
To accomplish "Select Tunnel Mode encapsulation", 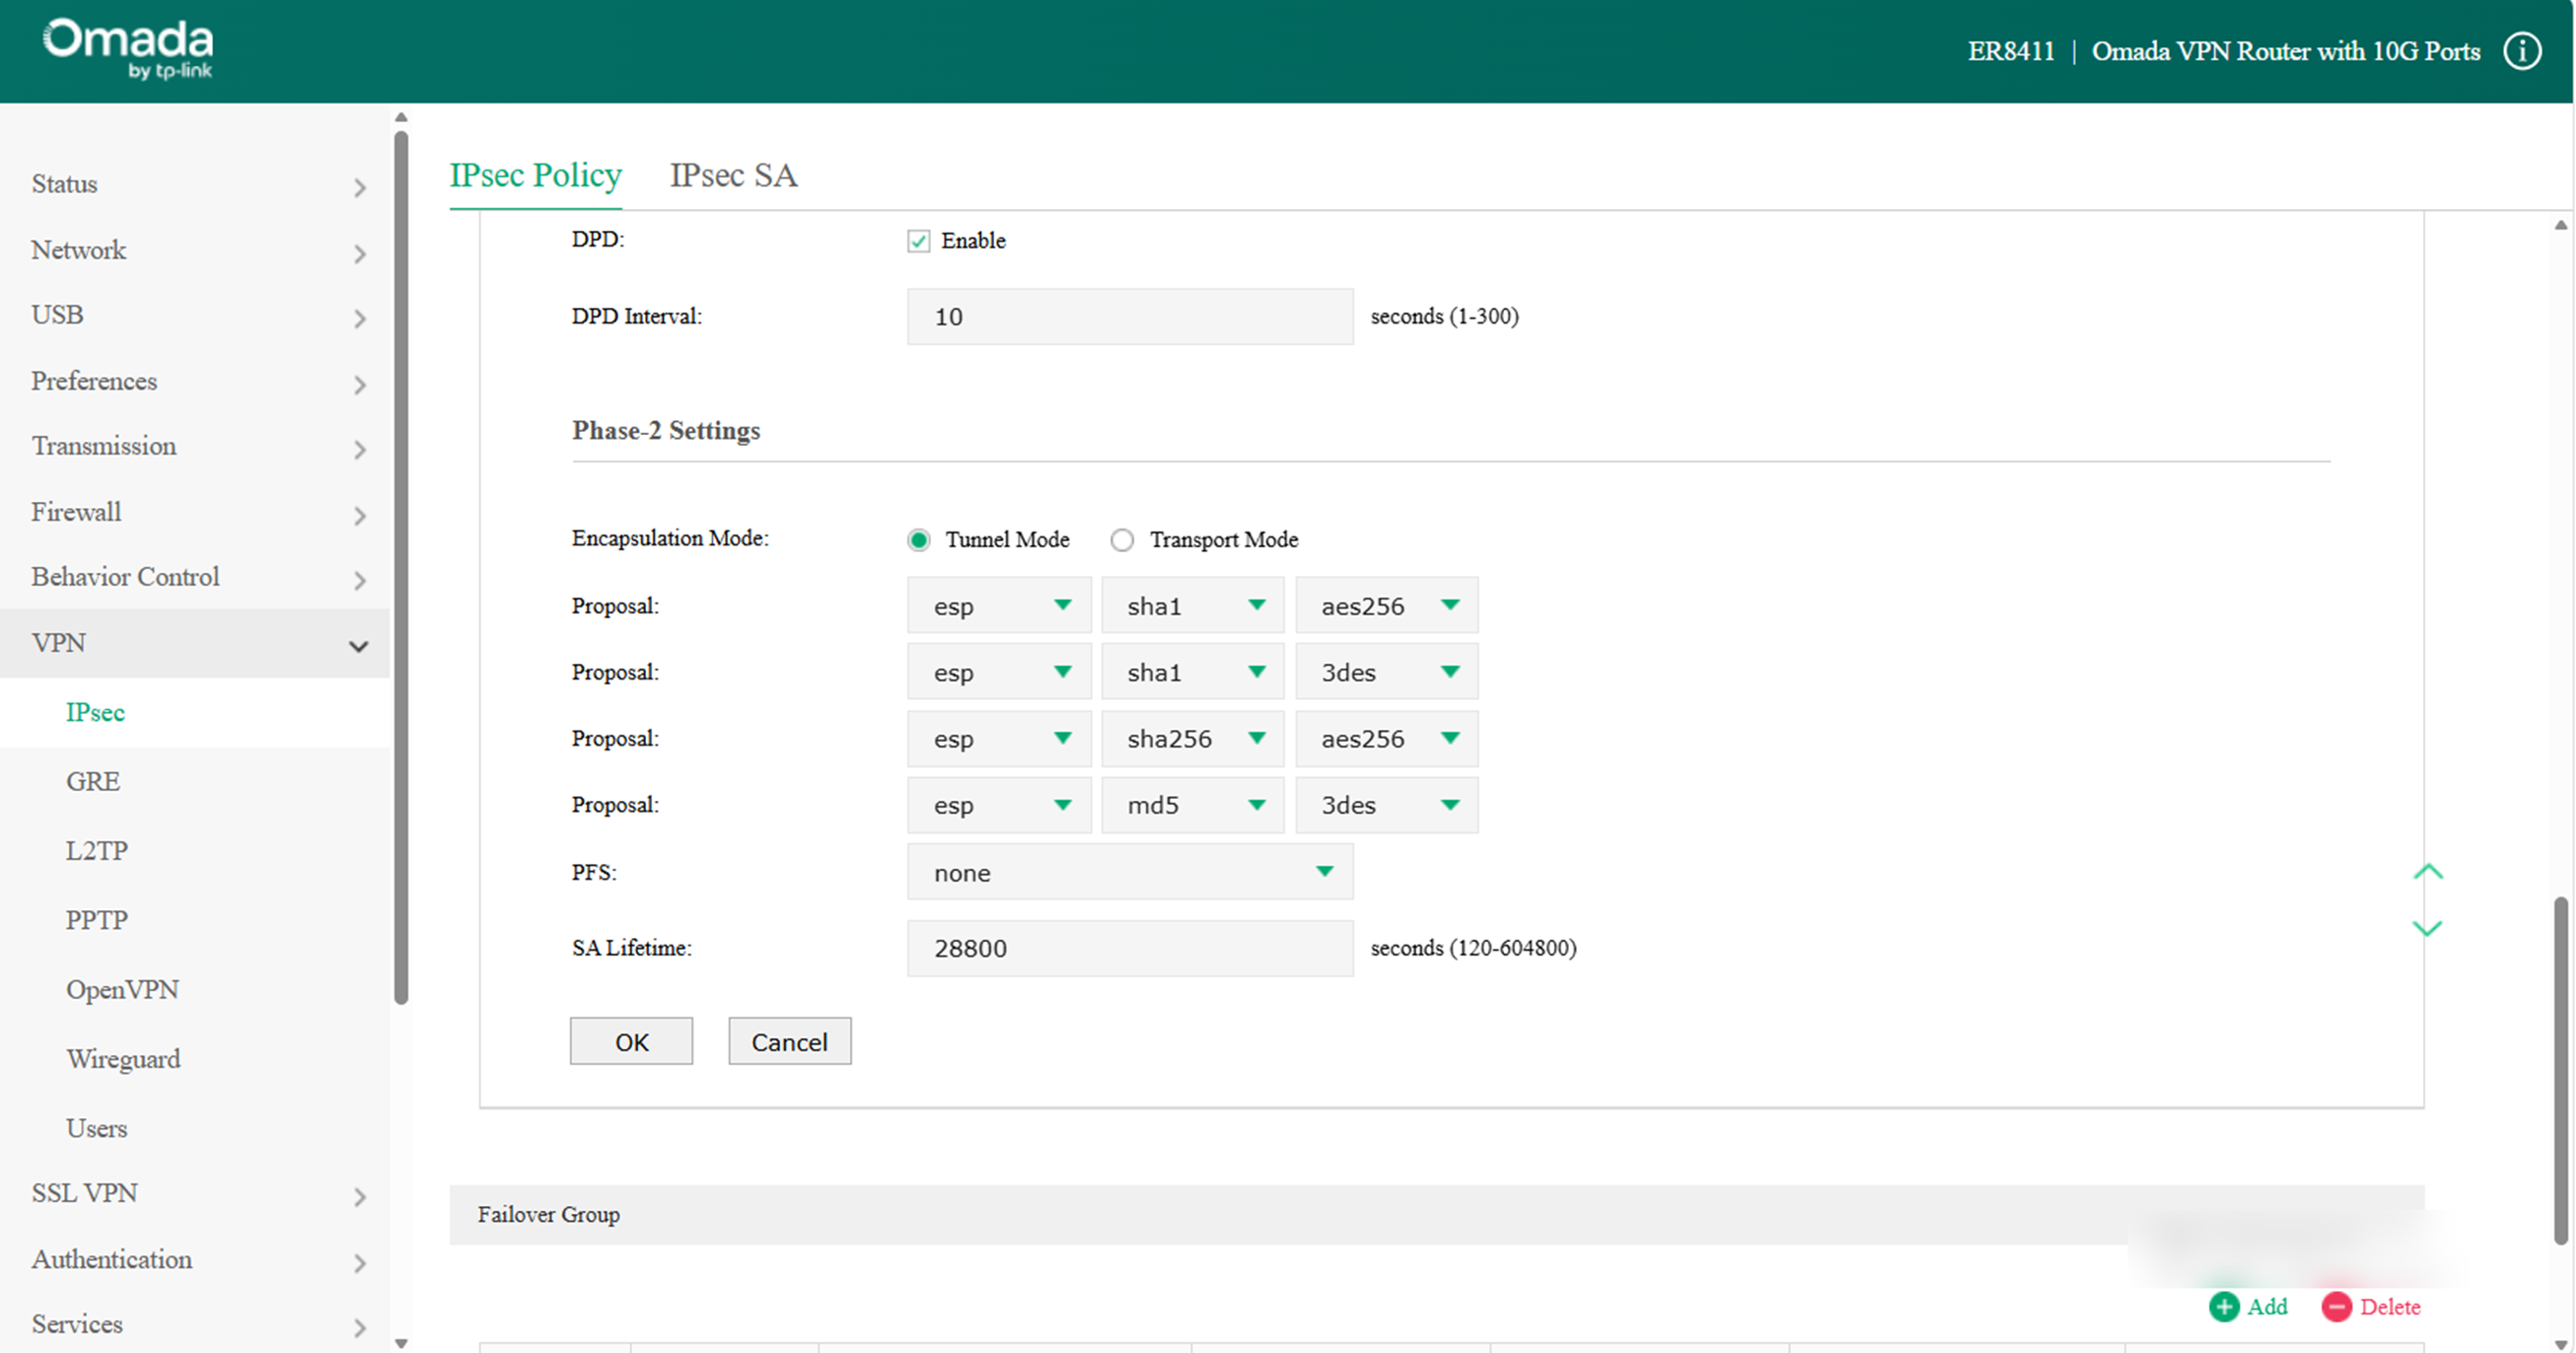I will pyautogui.click(x=918, y=539).
